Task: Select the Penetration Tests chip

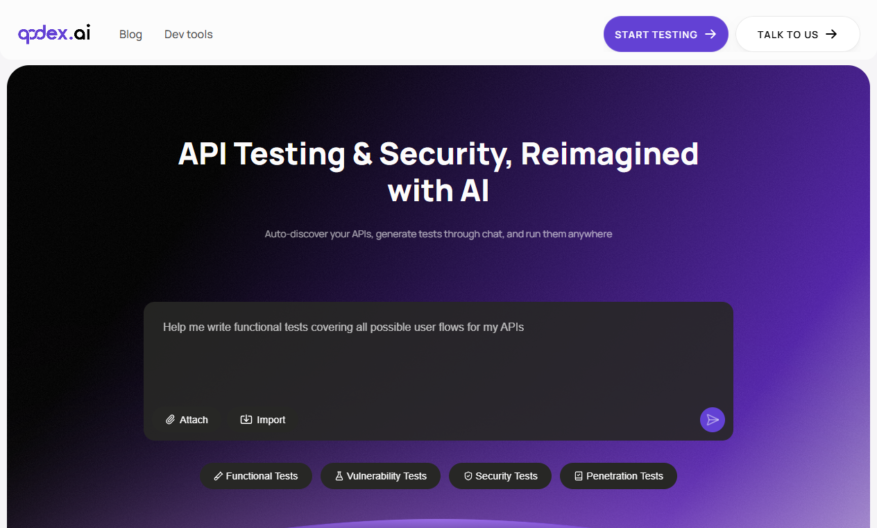Action: point(619,476)
